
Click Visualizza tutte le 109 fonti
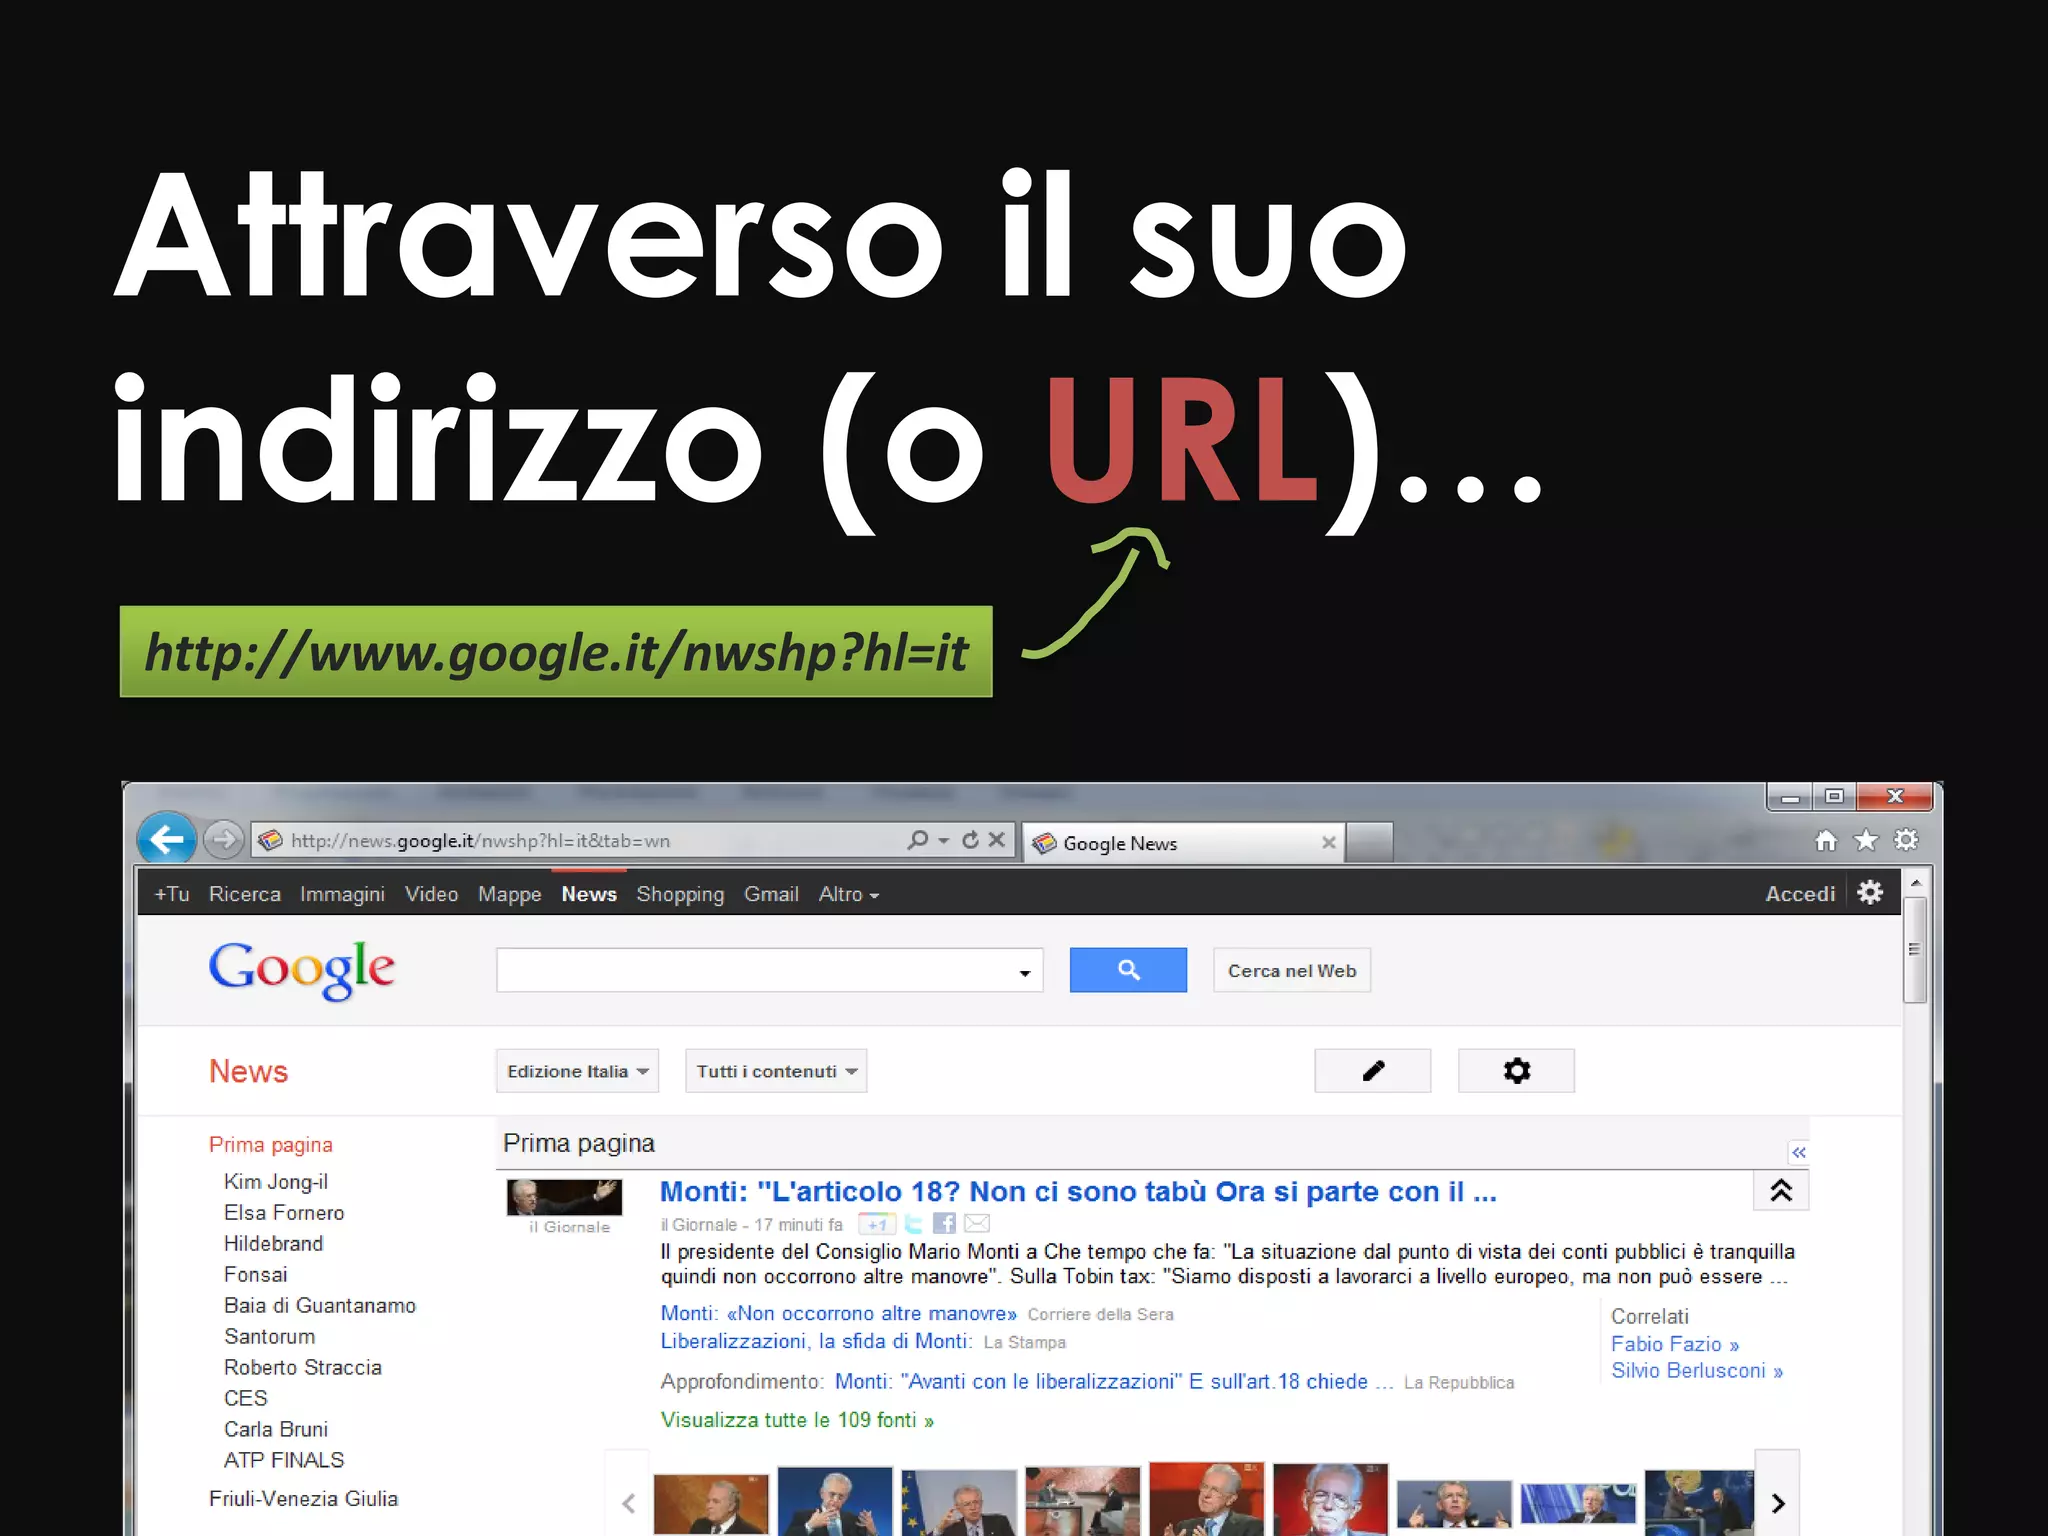tap(797, 1420)
